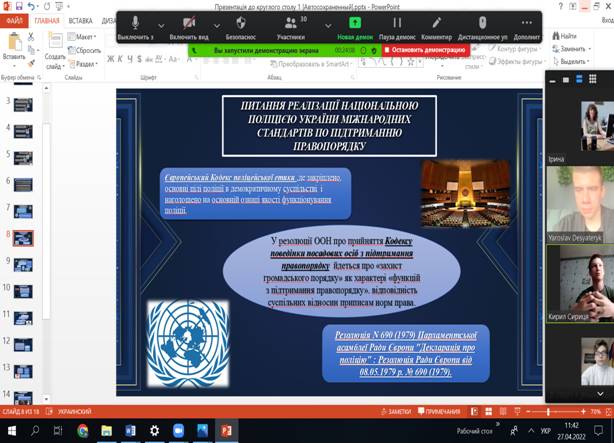Open Zoom participants list

click(x=291, y=27)
